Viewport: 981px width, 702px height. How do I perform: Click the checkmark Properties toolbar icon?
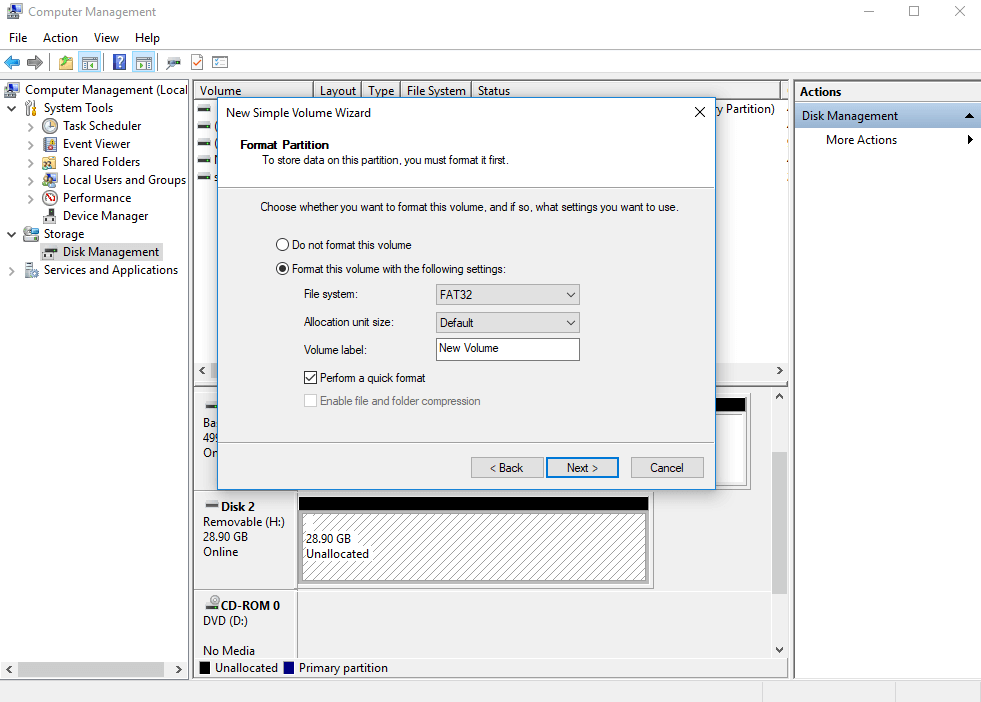pyautogui.click(x=197, y=63)
